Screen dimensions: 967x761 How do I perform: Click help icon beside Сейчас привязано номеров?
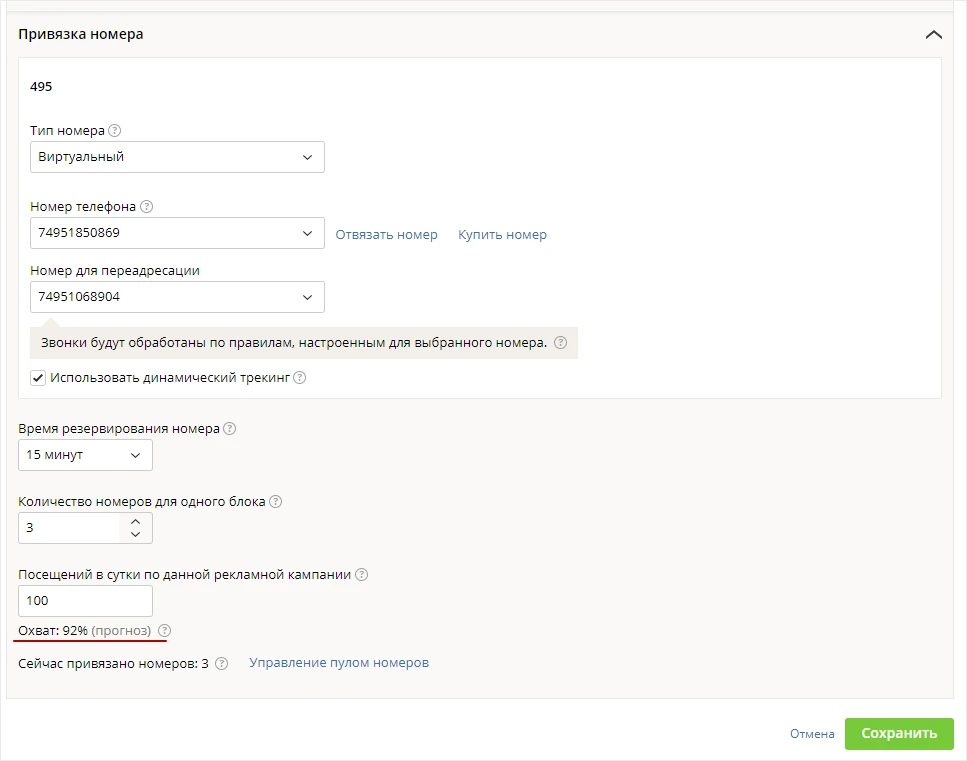[221, 664]
